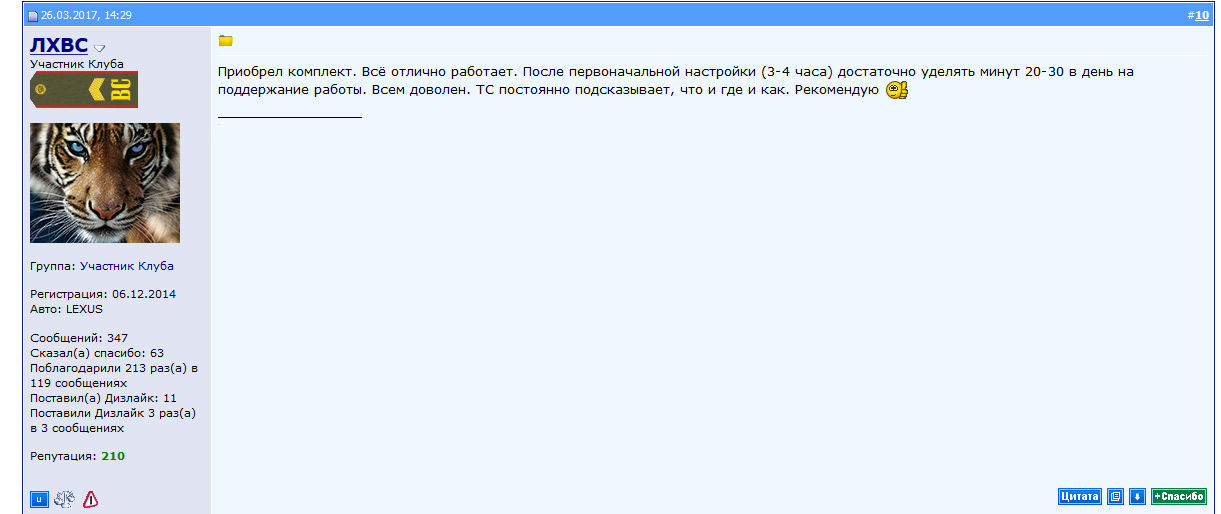The image size is (1221, 514).
Task: Click the blue down-arrow quick reply icon
Action: pyautogui.click(x=1137, y=496)
